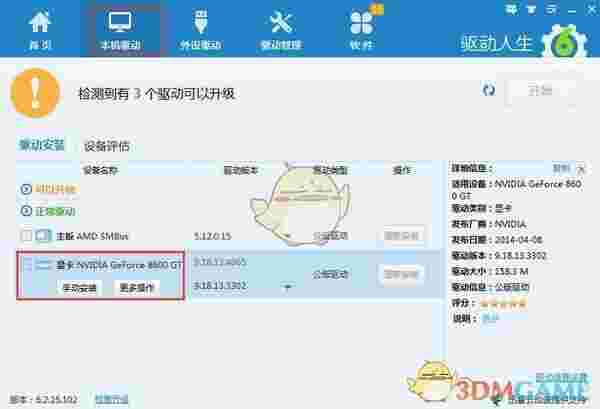Expand the green 正常驱动 group chevron
The width and height of the screenshot is (600, 409).
coord(26,211)
